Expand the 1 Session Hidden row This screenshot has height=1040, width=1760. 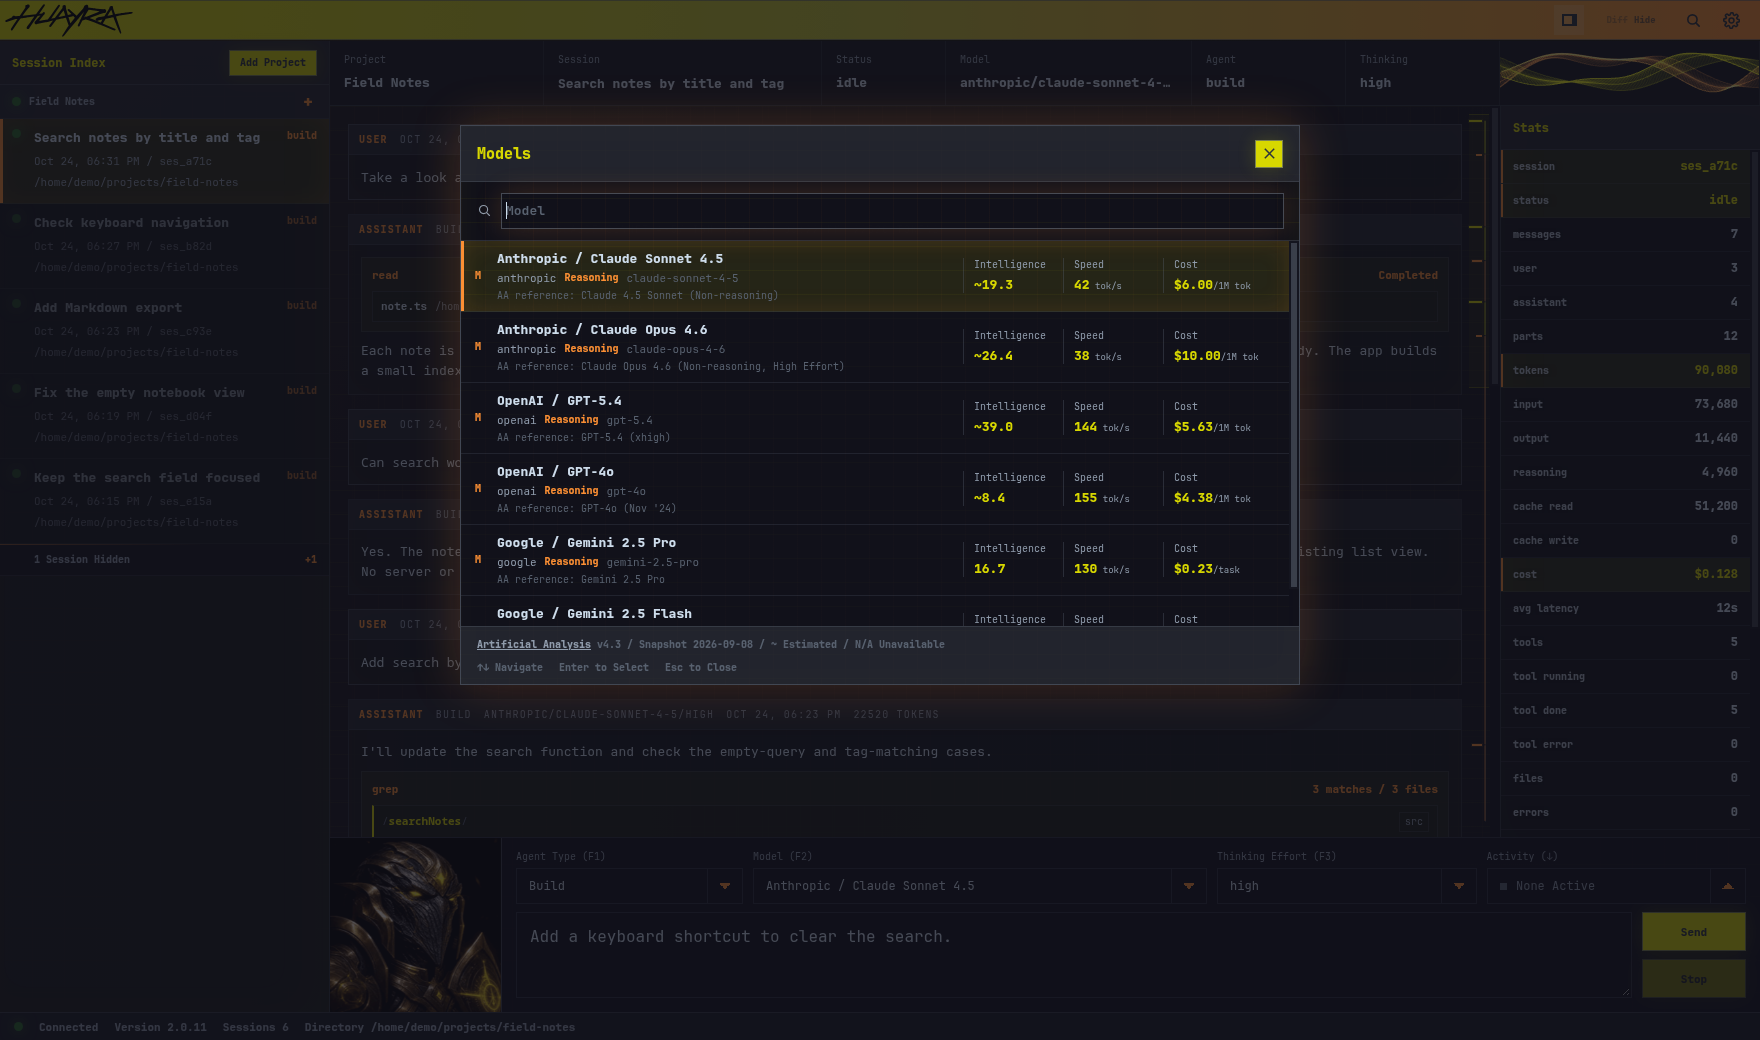coord(165,560)
